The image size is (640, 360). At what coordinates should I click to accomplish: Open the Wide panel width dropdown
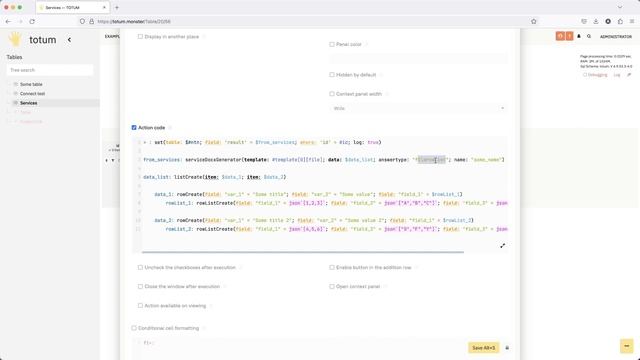[418, 108]
